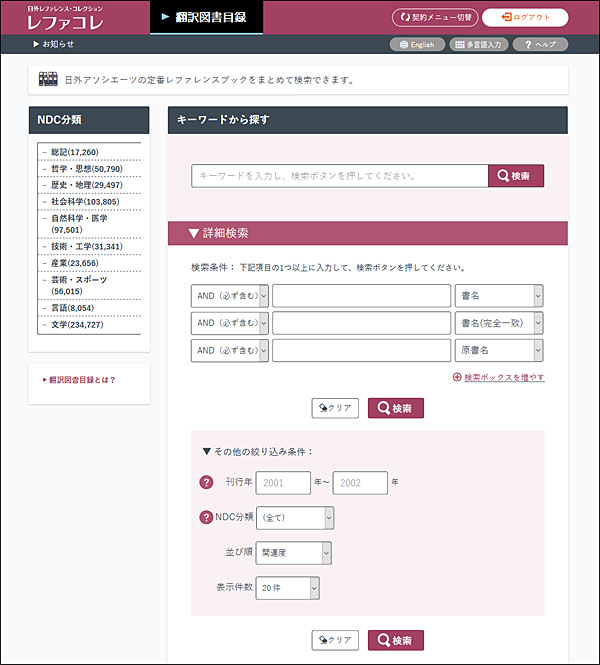Open the 翻訳図書目録とは？ link

[80, 380]
